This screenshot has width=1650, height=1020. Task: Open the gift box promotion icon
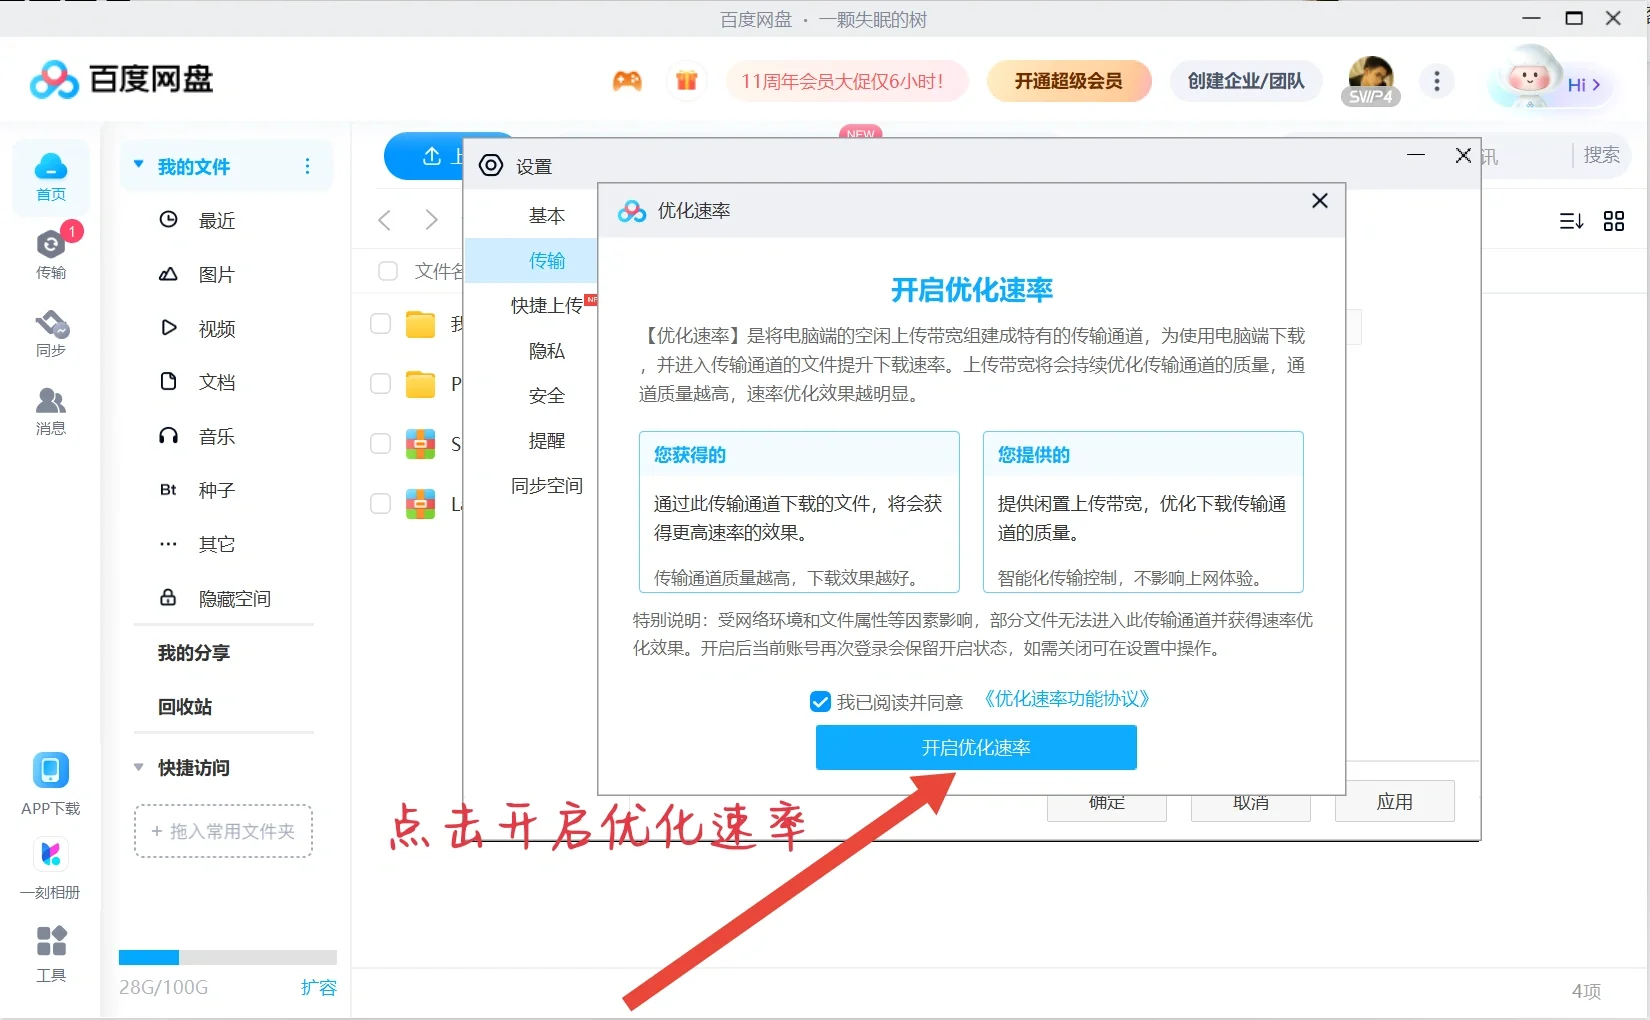tap(687, 81)
